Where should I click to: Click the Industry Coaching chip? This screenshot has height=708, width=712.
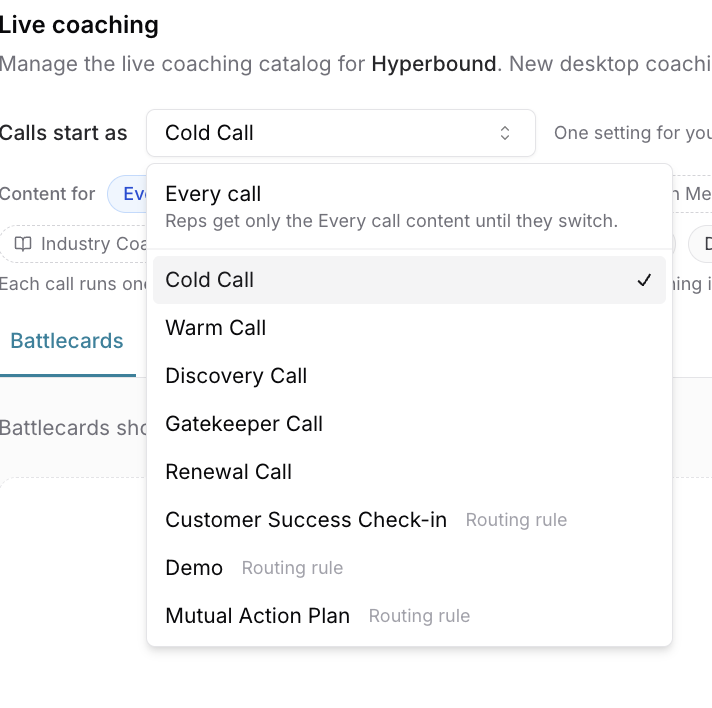pos(75,244)
